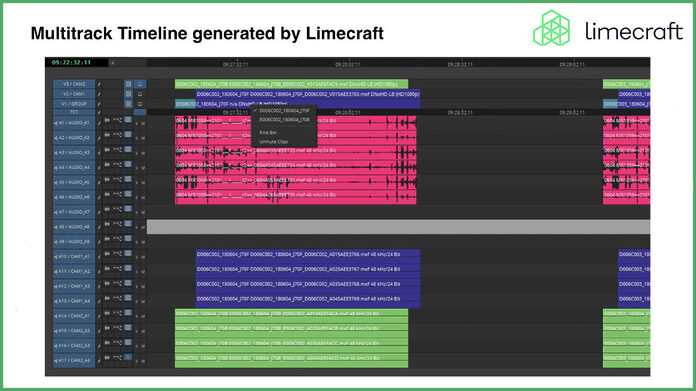Choose checked D006C002_180604_J70F in the context menu
The width and height of the screenshot is (696, 391).
pyautogui.click(x=284, y=111)
